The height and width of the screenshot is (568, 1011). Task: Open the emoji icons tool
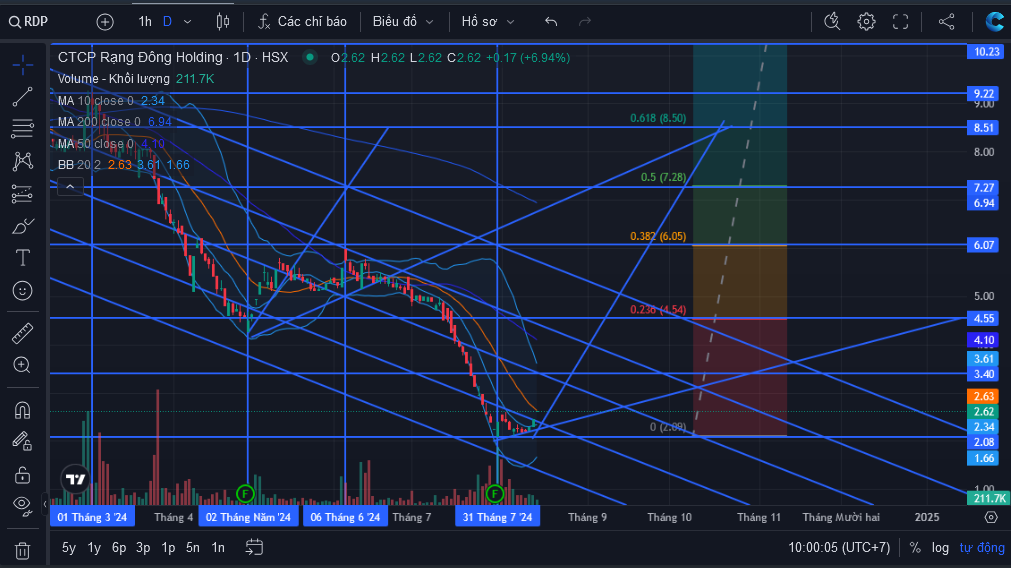(23, 291)
